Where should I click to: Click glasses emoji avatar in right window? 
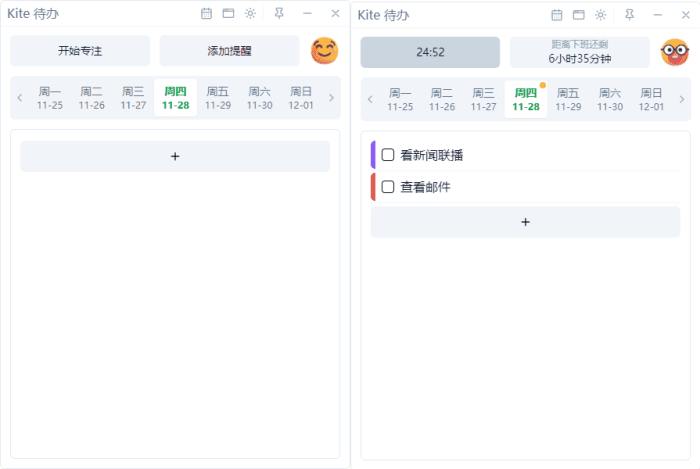click(675, 52)
